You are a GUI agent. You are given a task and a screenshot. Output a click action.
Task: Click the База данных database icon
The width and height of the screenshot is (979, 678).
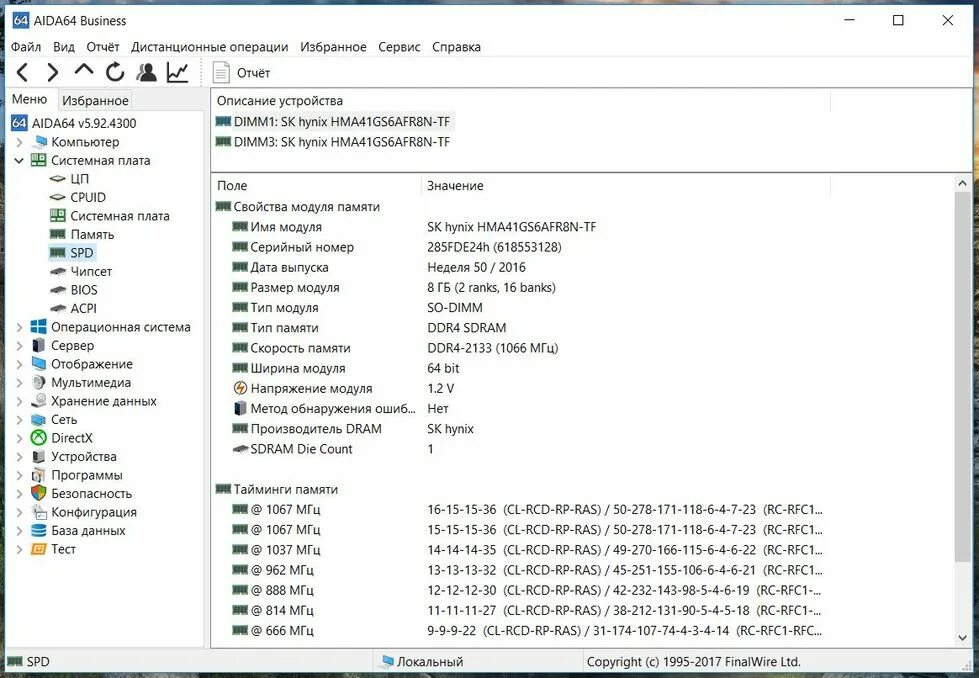click(39, 531)
